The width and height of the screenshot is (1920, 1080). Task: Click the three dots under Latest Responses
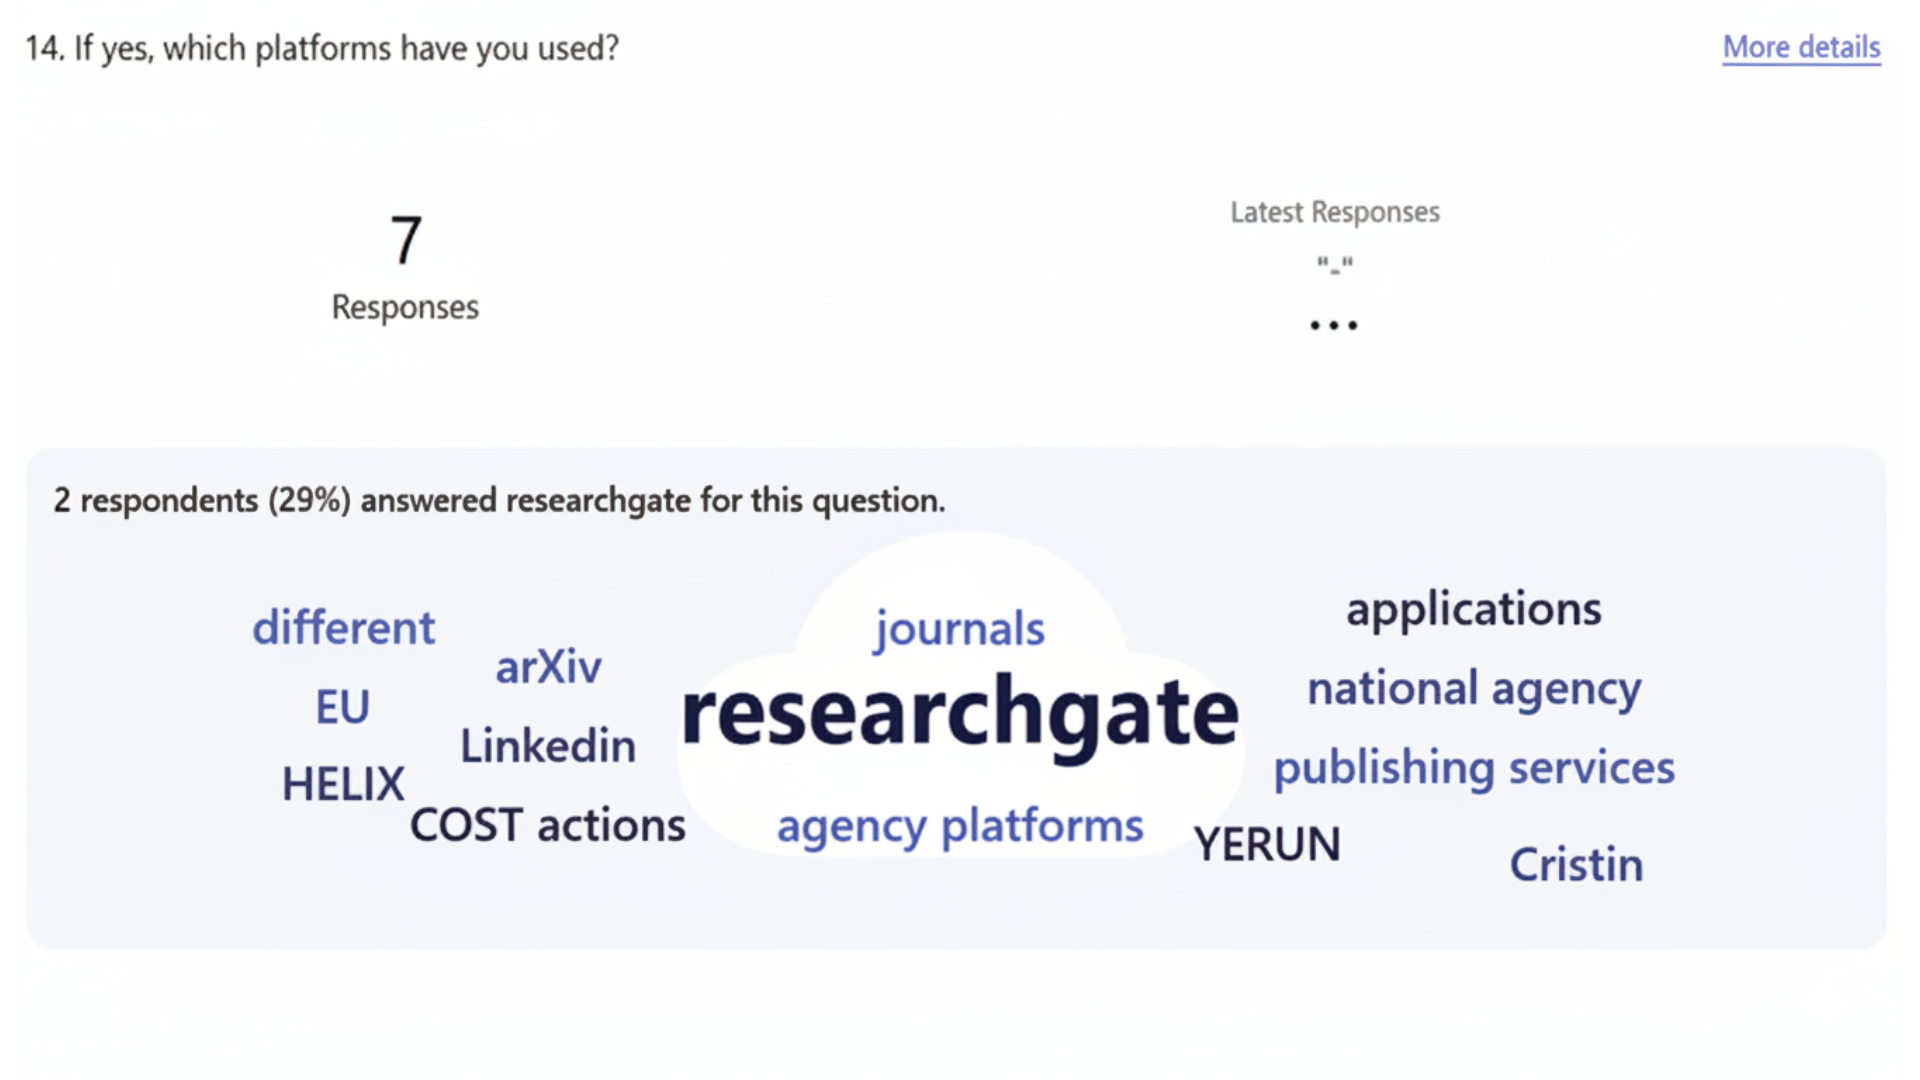click(x=1334, y=325)
